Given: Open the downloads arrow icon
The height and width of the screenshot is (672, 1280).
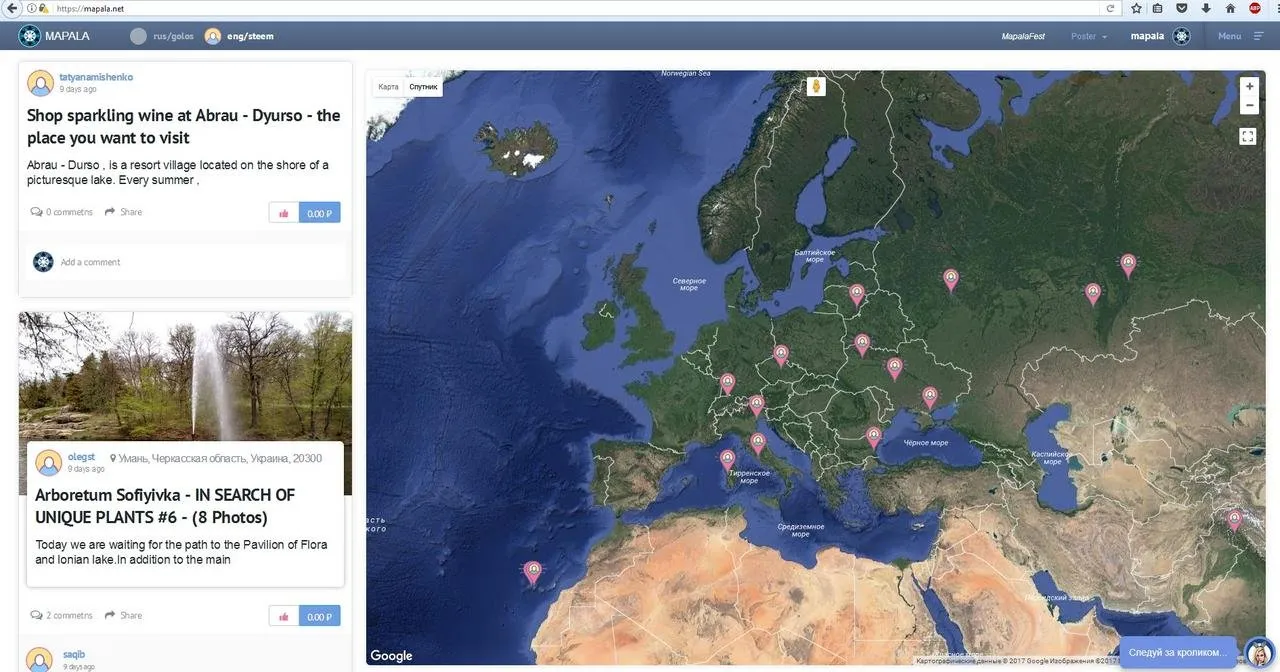Looking at the screenshot, I should click(x=1206, y=8).
